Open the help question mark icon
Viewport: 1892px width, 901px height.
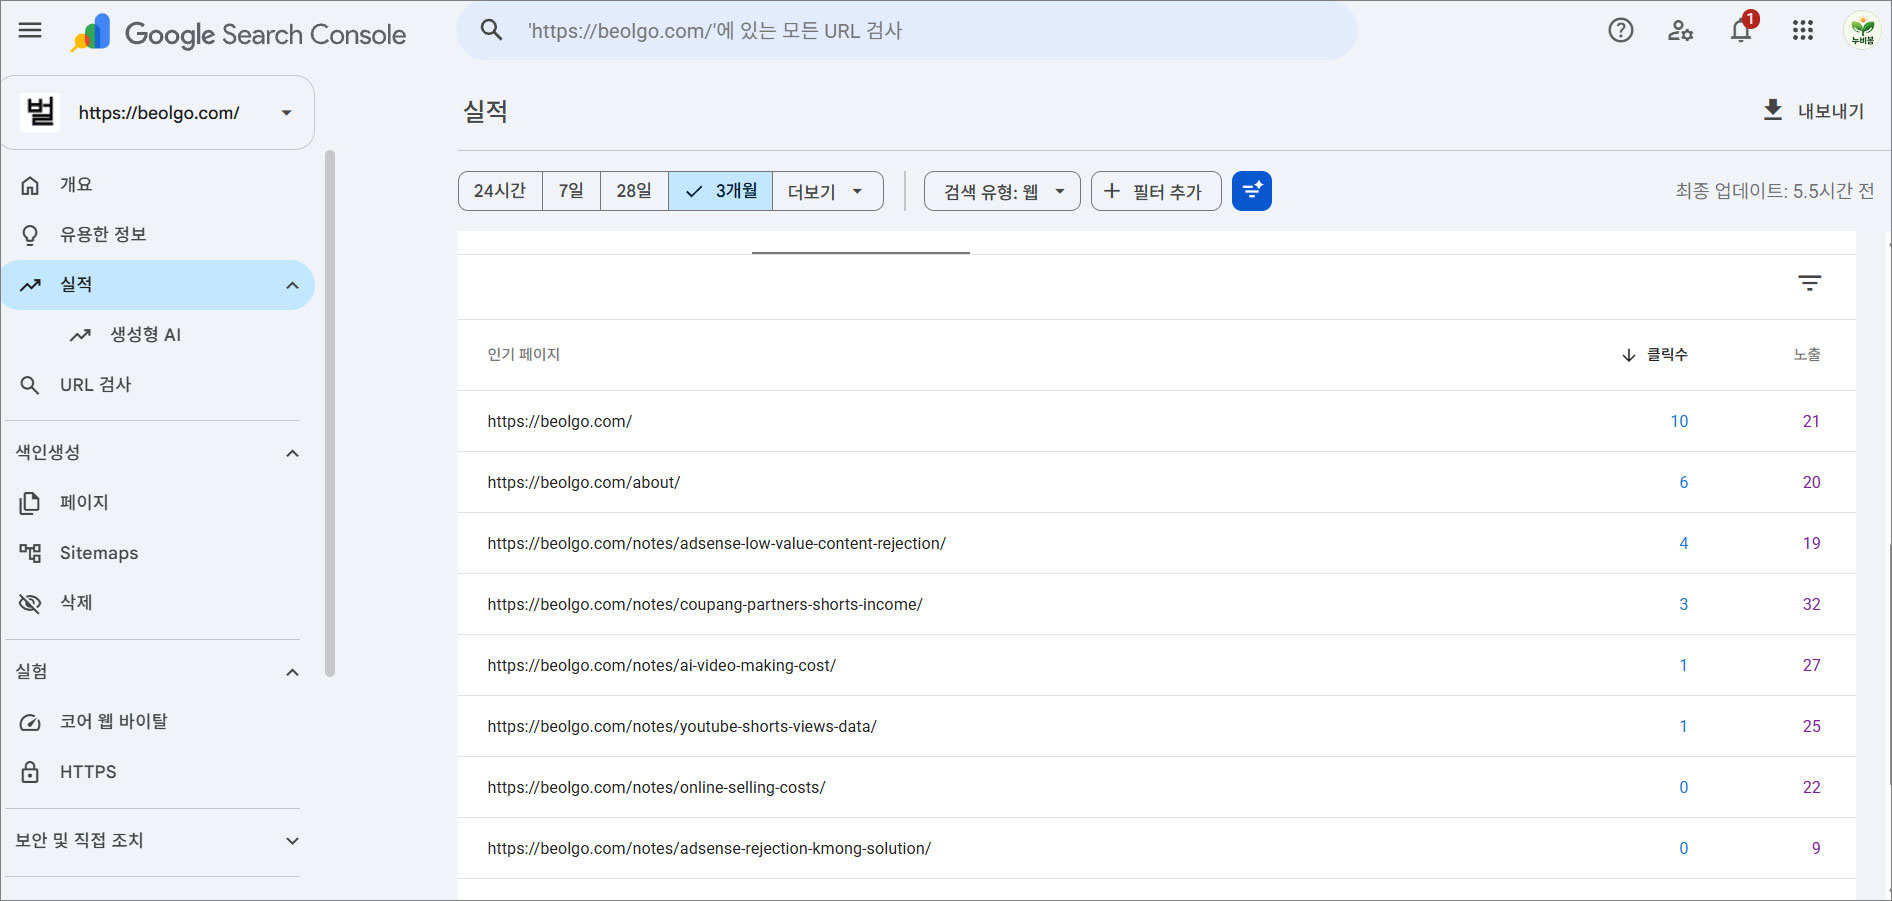click(x=1621, y=30)
